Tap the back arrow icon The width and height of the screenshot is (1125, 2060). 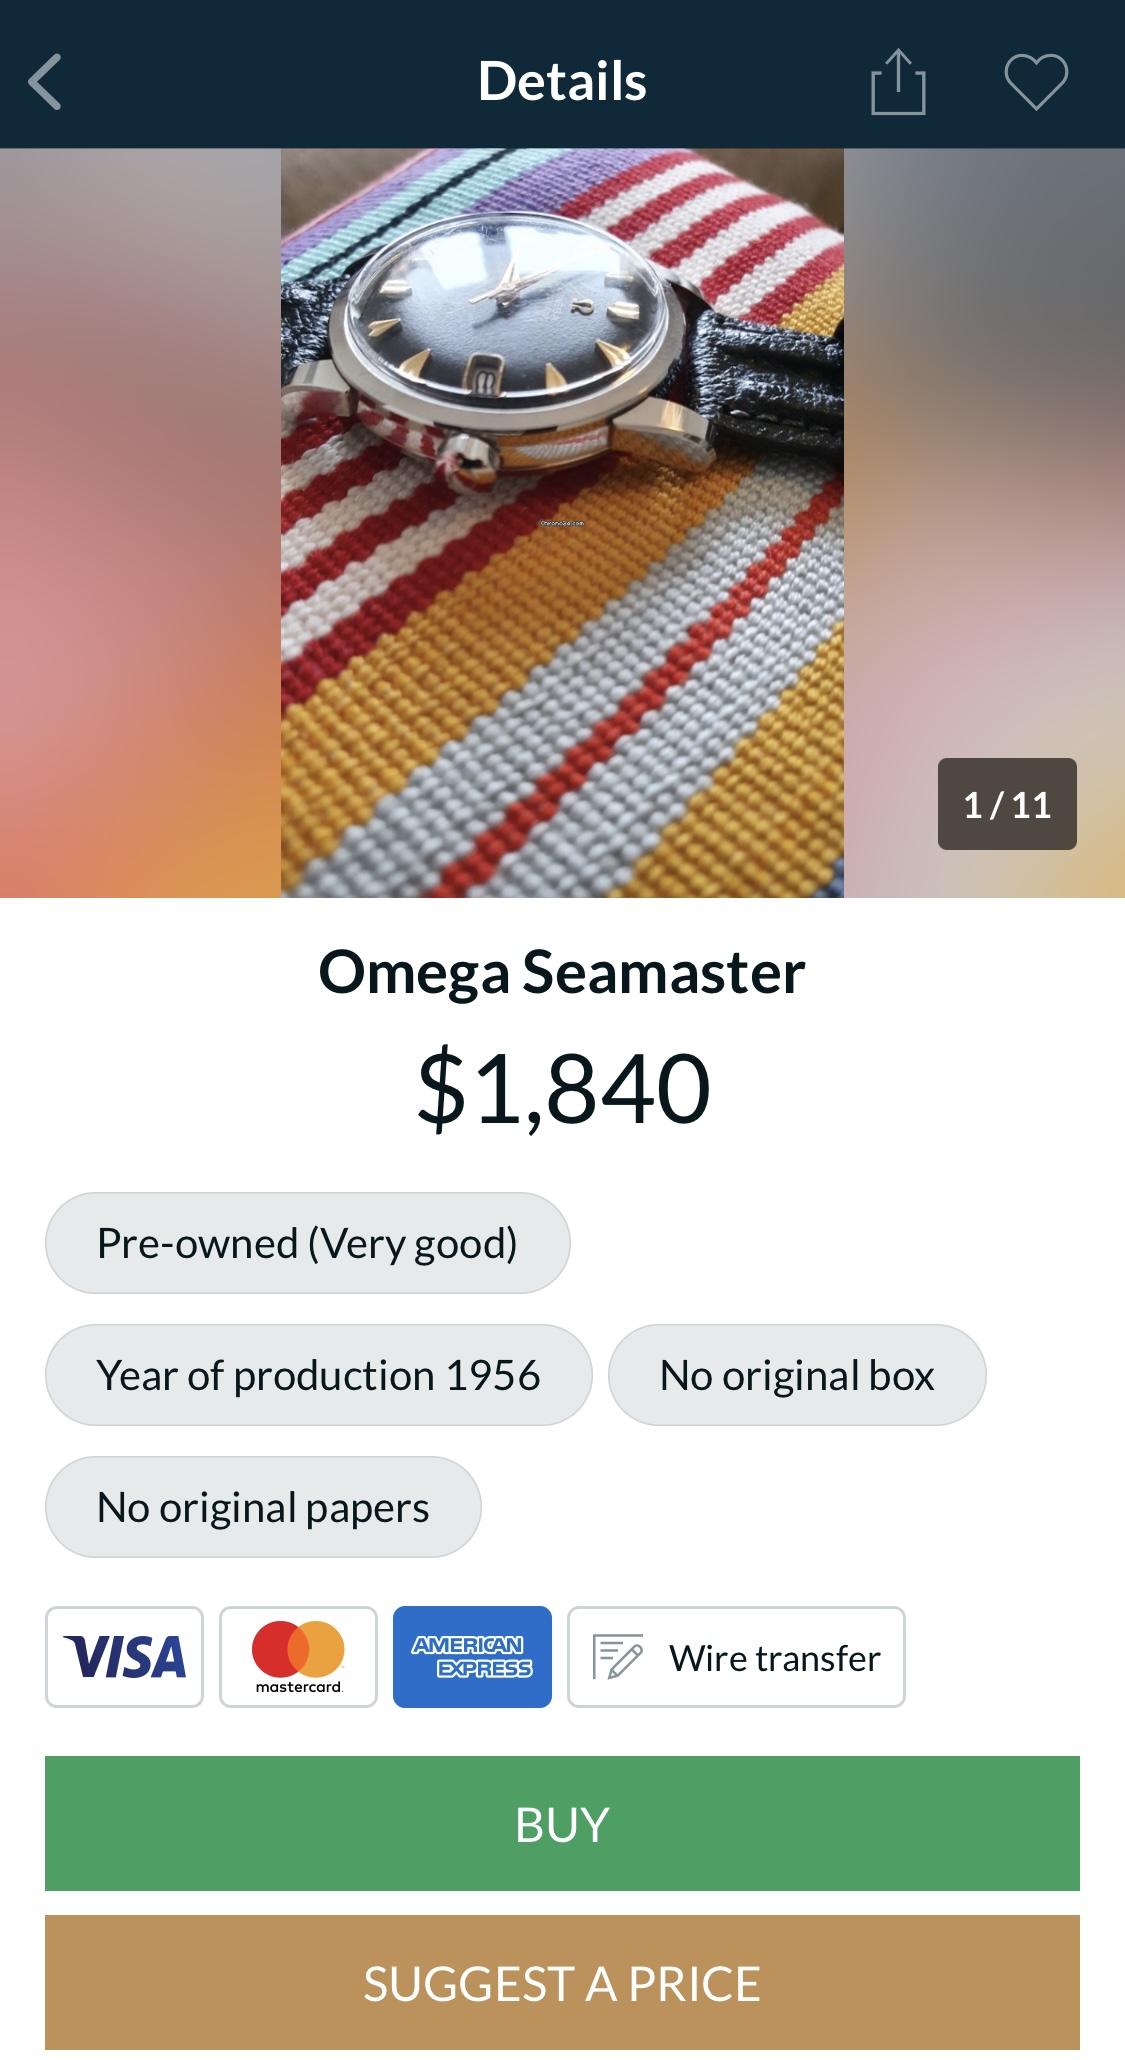[46, 81]
